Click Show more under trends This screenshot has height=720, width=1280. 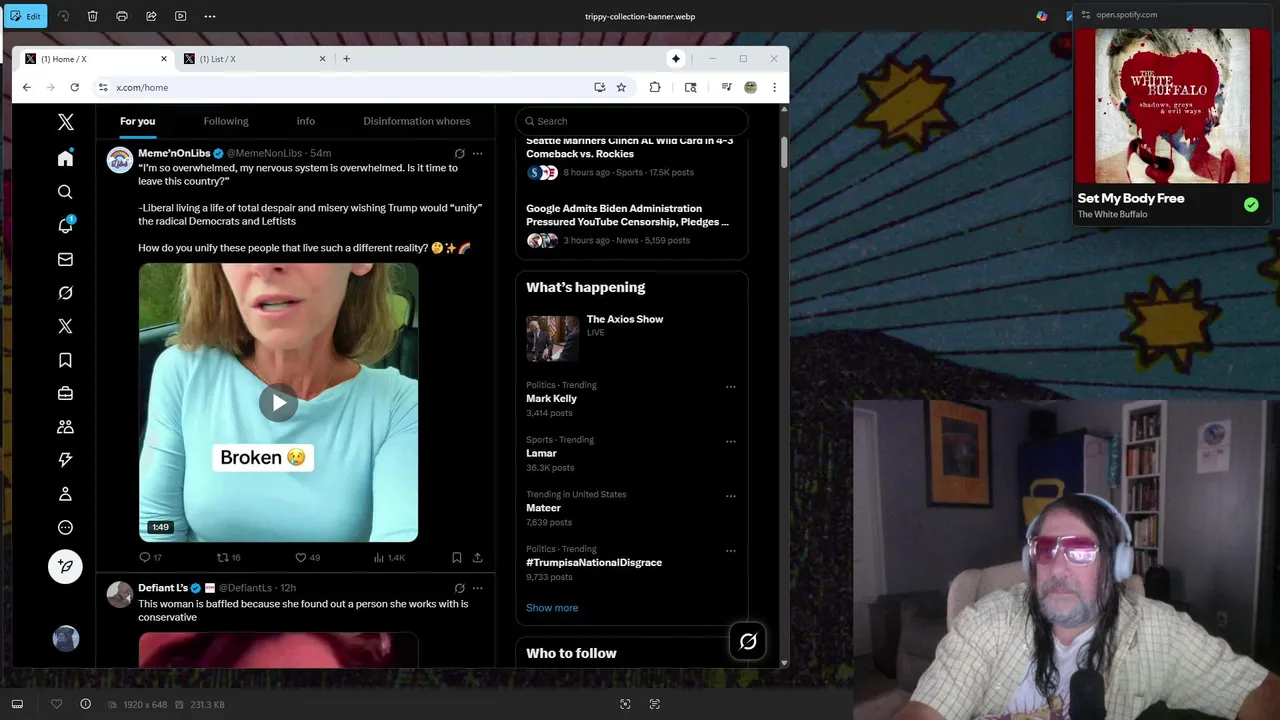tap(552, 608)
